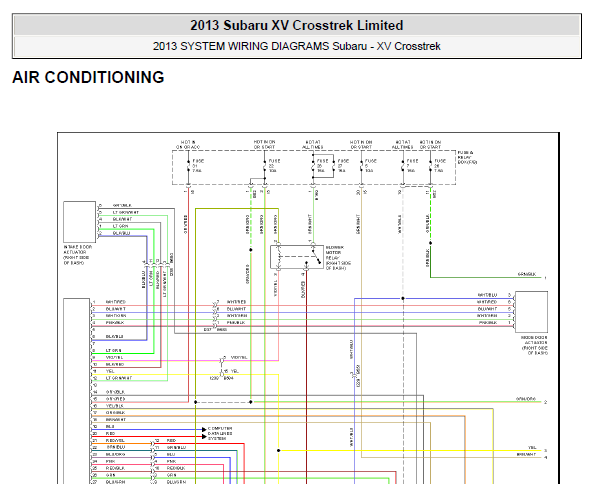This screenshot has width=601, height=484.
Task: Click the 'FUSE 31' label
Action: pos(197,166)
